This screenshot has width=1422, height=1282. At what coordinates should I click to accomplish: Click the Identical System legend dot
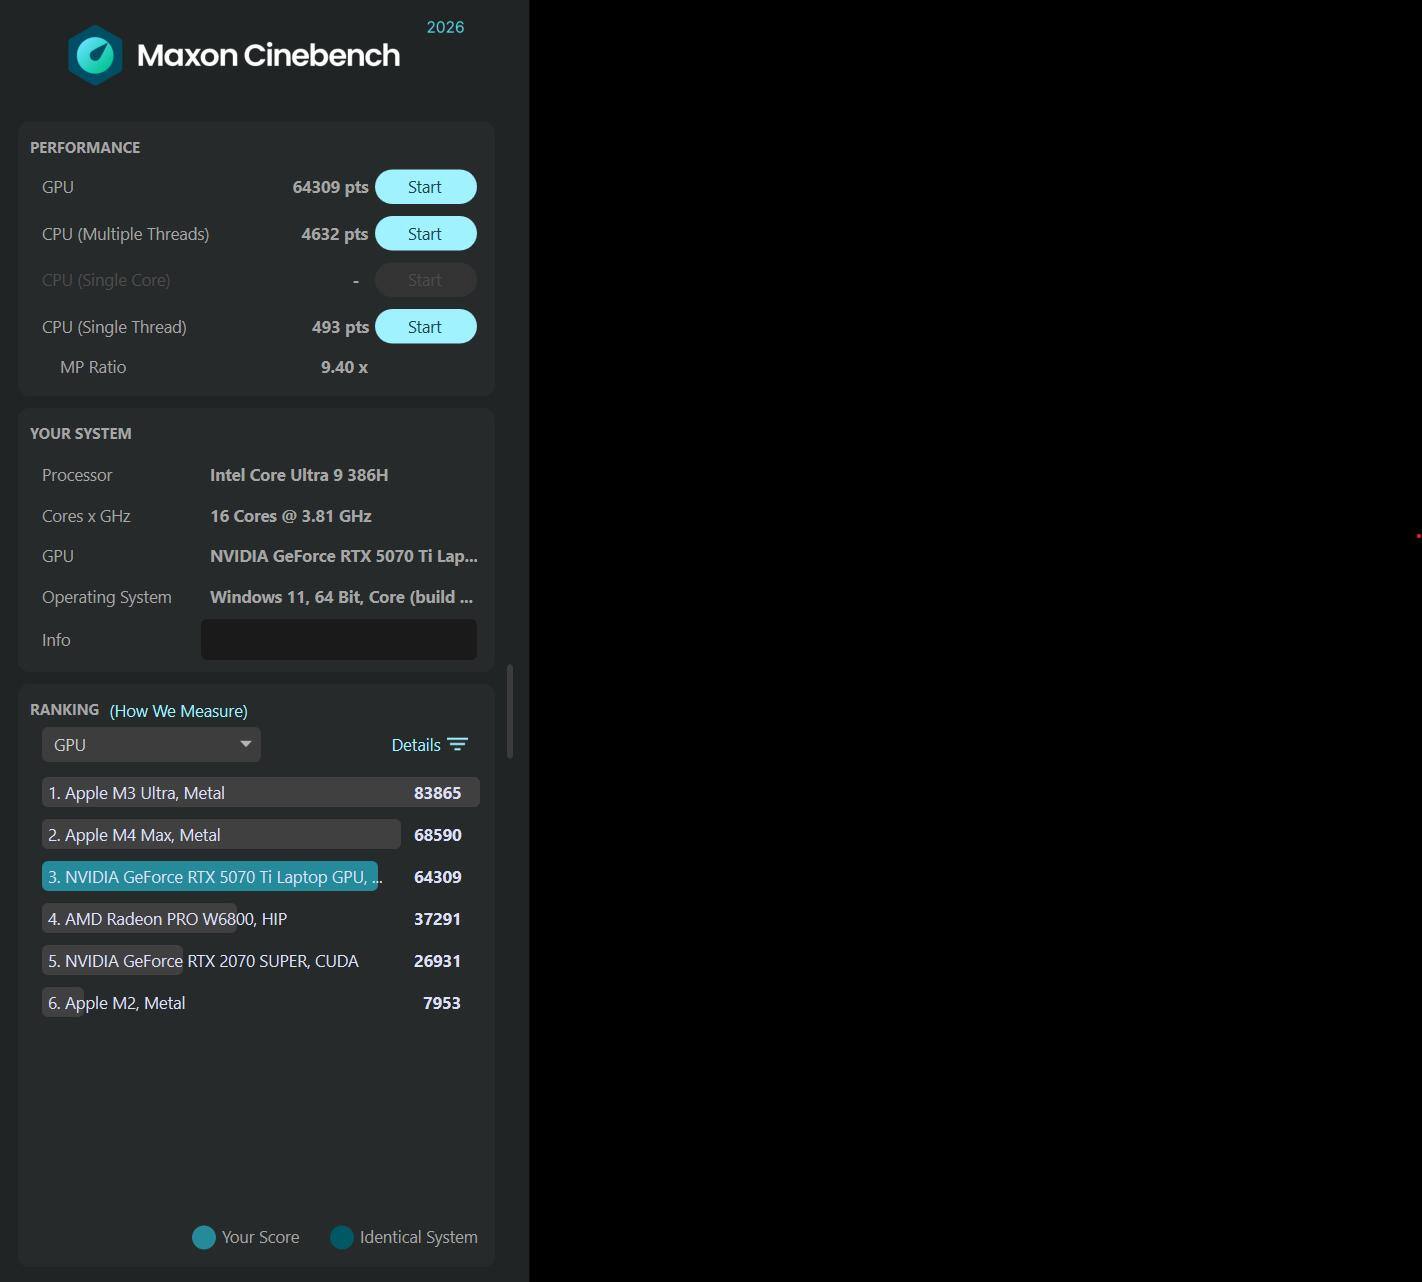(x=342, y=1238)
